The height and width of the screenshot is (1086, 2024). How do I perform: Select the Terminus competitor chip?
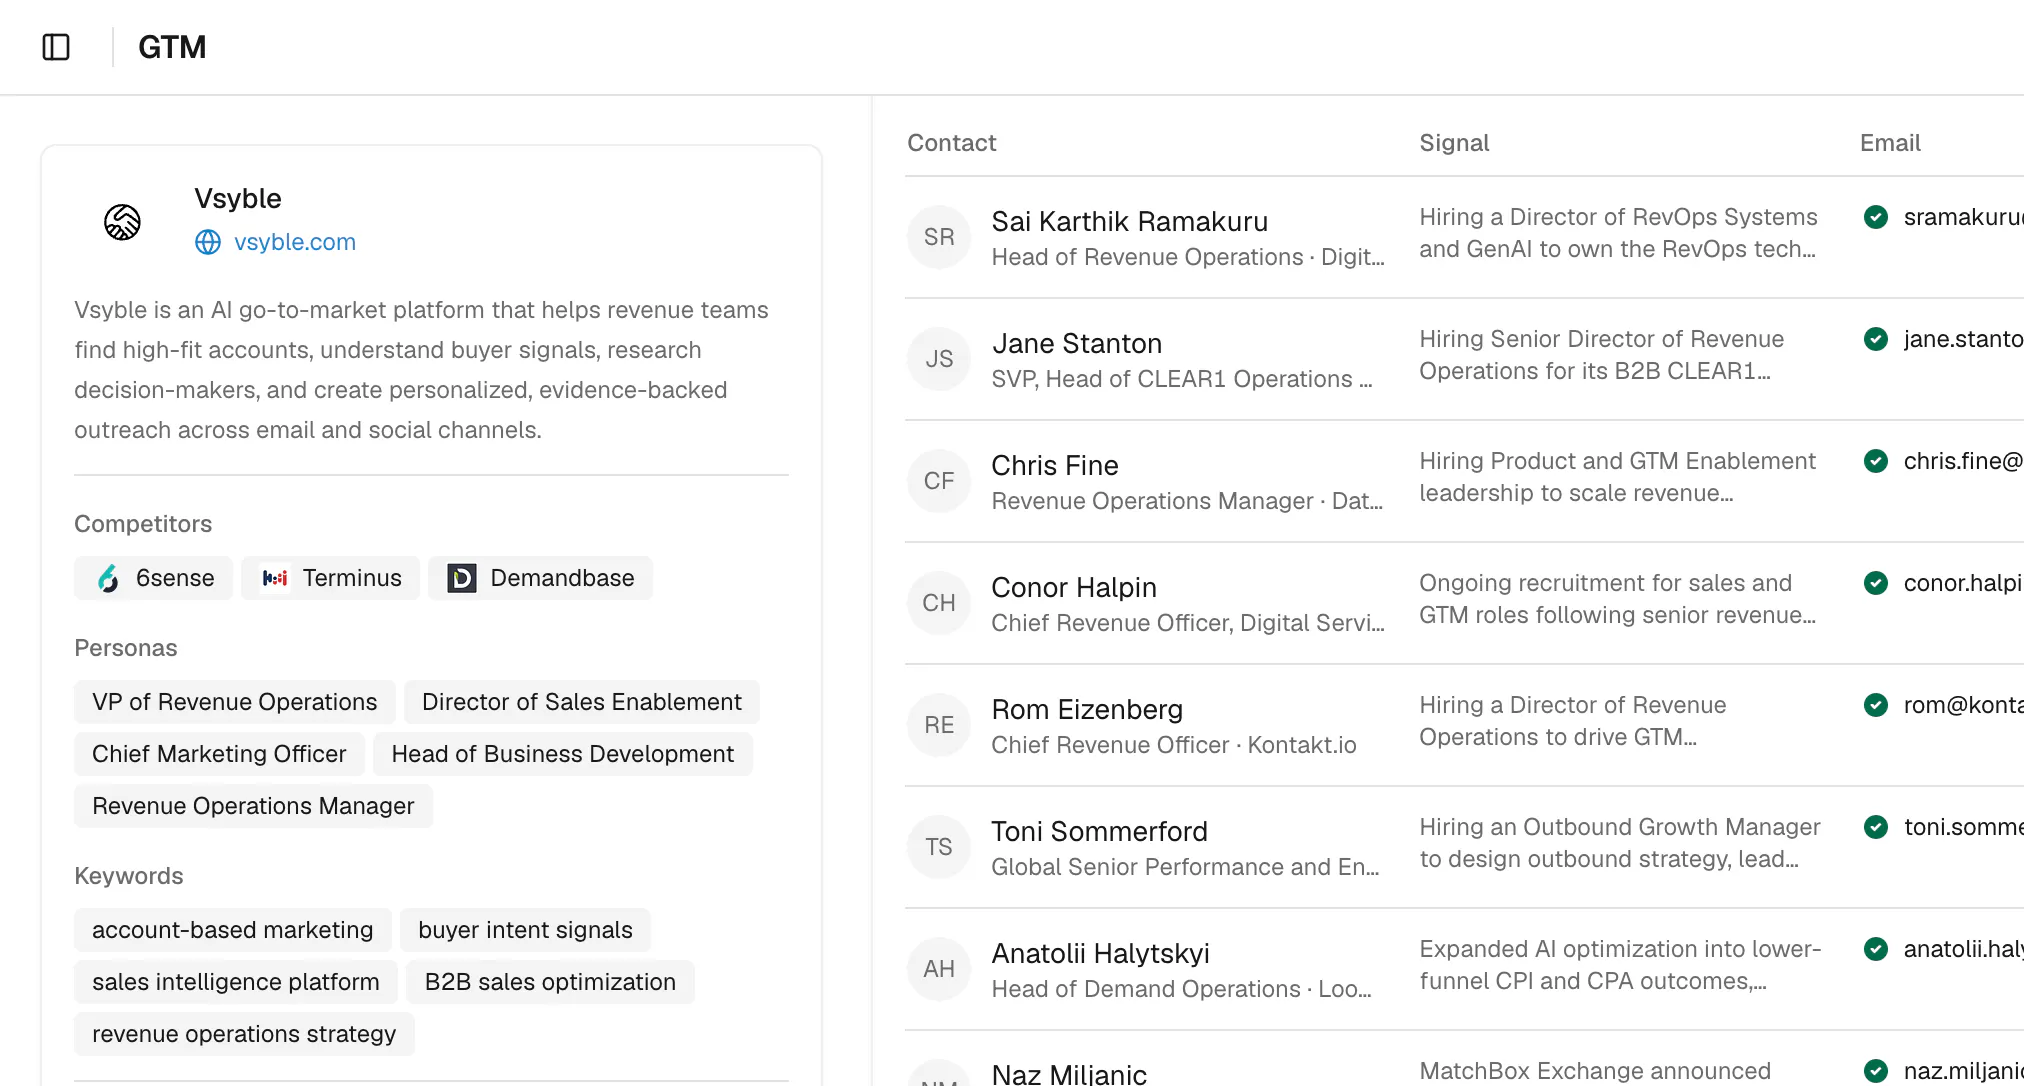click(x=331, y=578)
